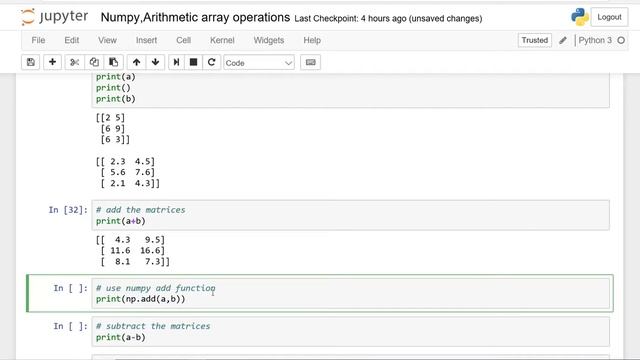
Task: Click into the print(a+b) cell
Action: (350, 215)
